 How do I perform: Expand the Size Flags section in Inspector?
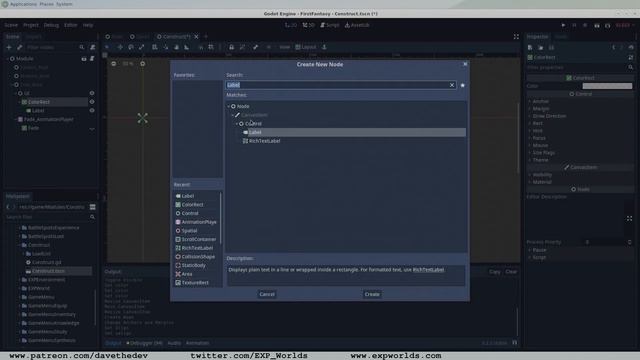click(543, 153)
